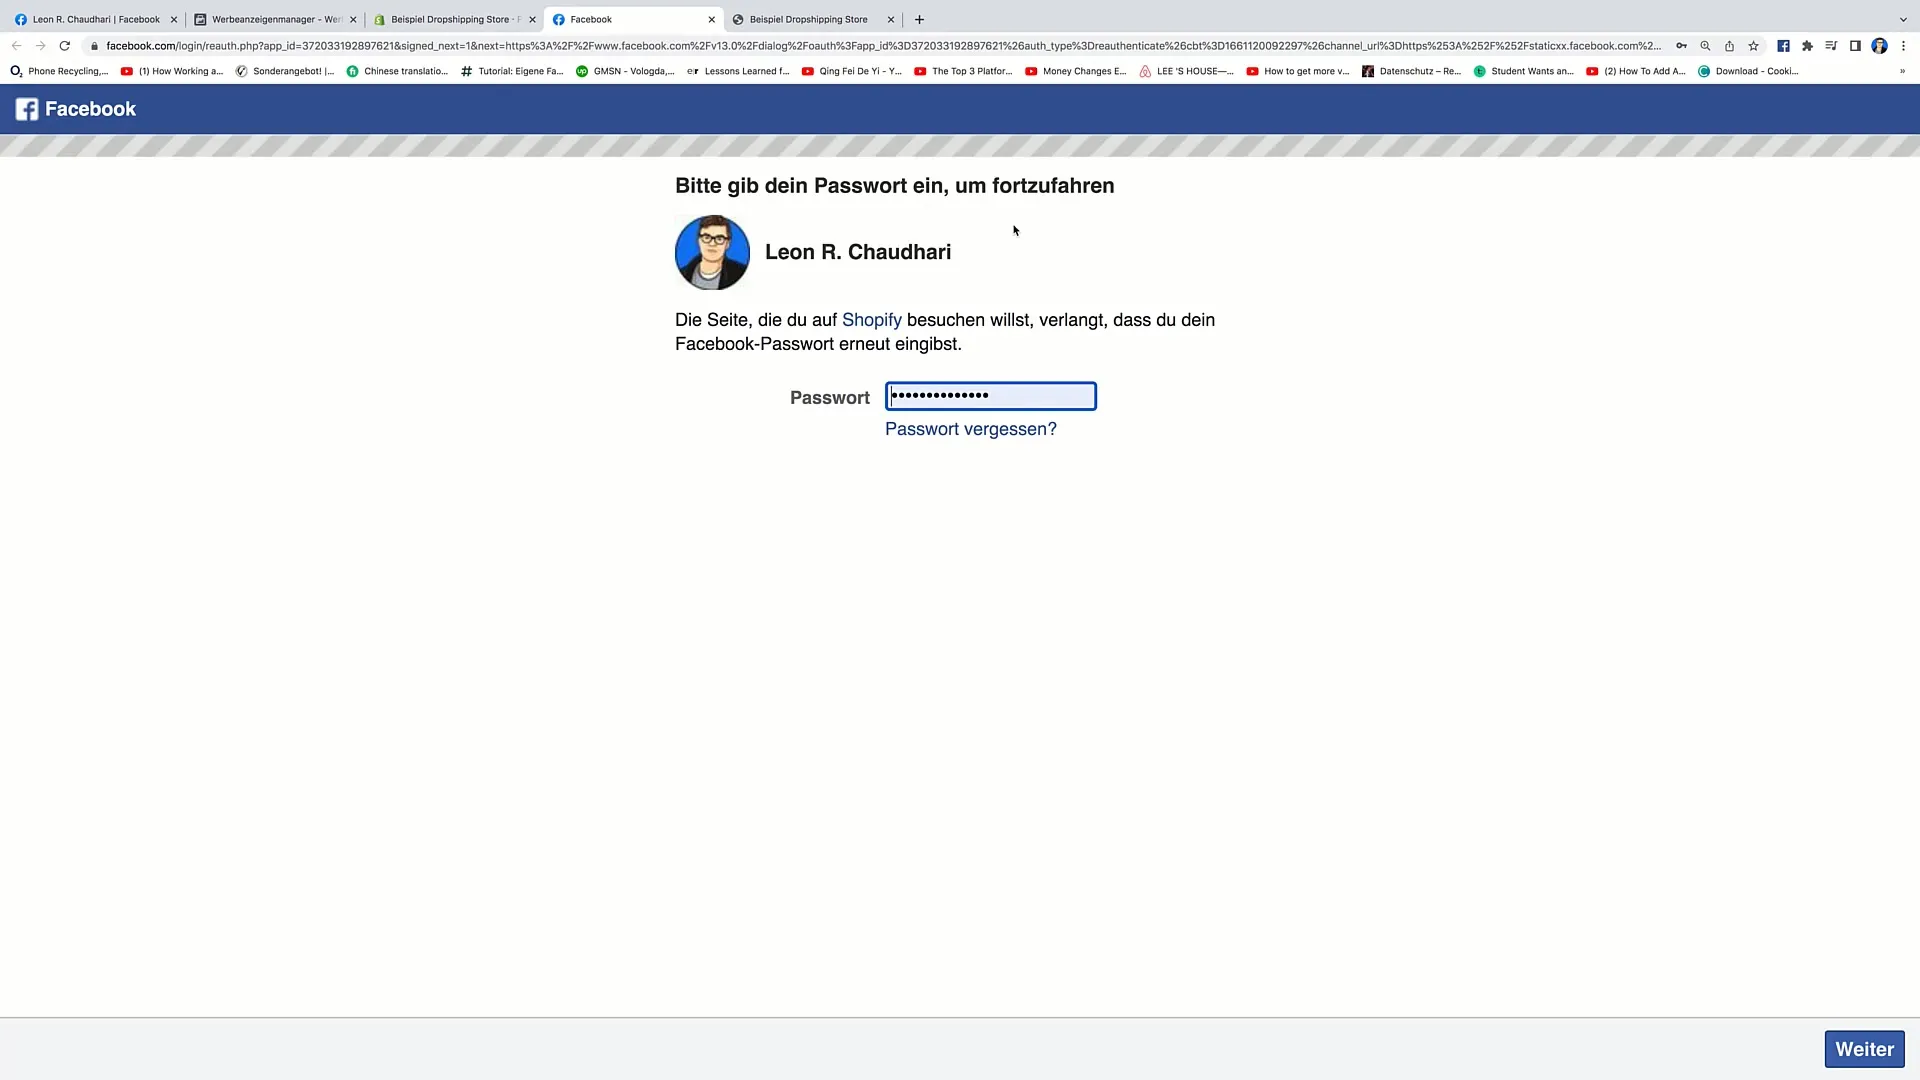This screenshot has height=1080, width=1920.
Task: Go forward to next page
Action: (x=40, y=46)
